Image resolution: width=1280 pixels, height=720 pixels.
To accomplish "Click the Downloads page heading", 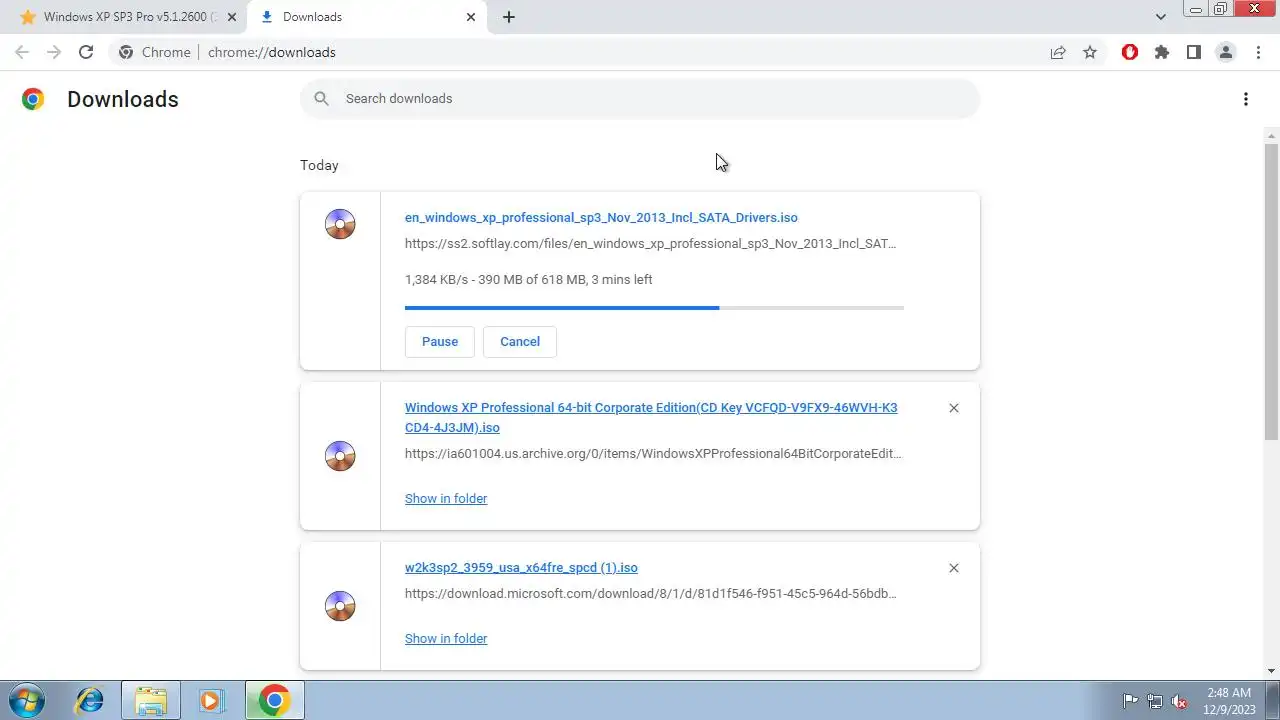I will [x=123, y=99].
